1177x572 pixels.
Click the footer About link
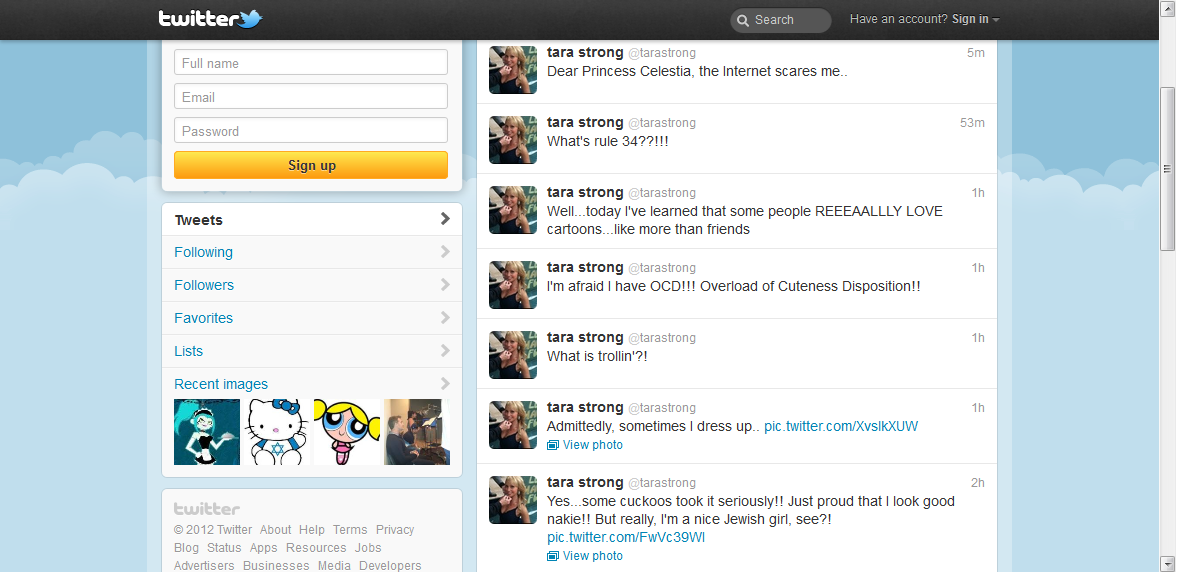coord(275,530)
